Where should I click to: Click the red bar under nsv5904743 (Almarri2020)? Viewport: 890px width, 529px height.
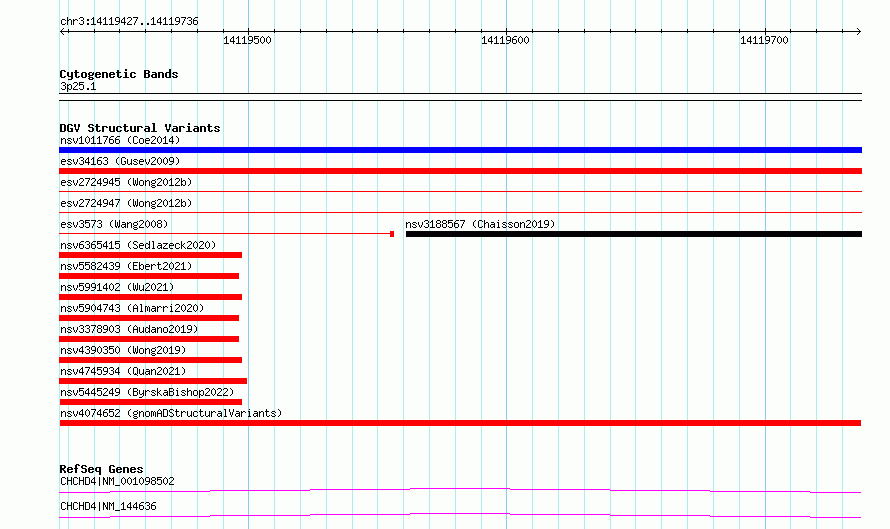(x=149, y=318)
